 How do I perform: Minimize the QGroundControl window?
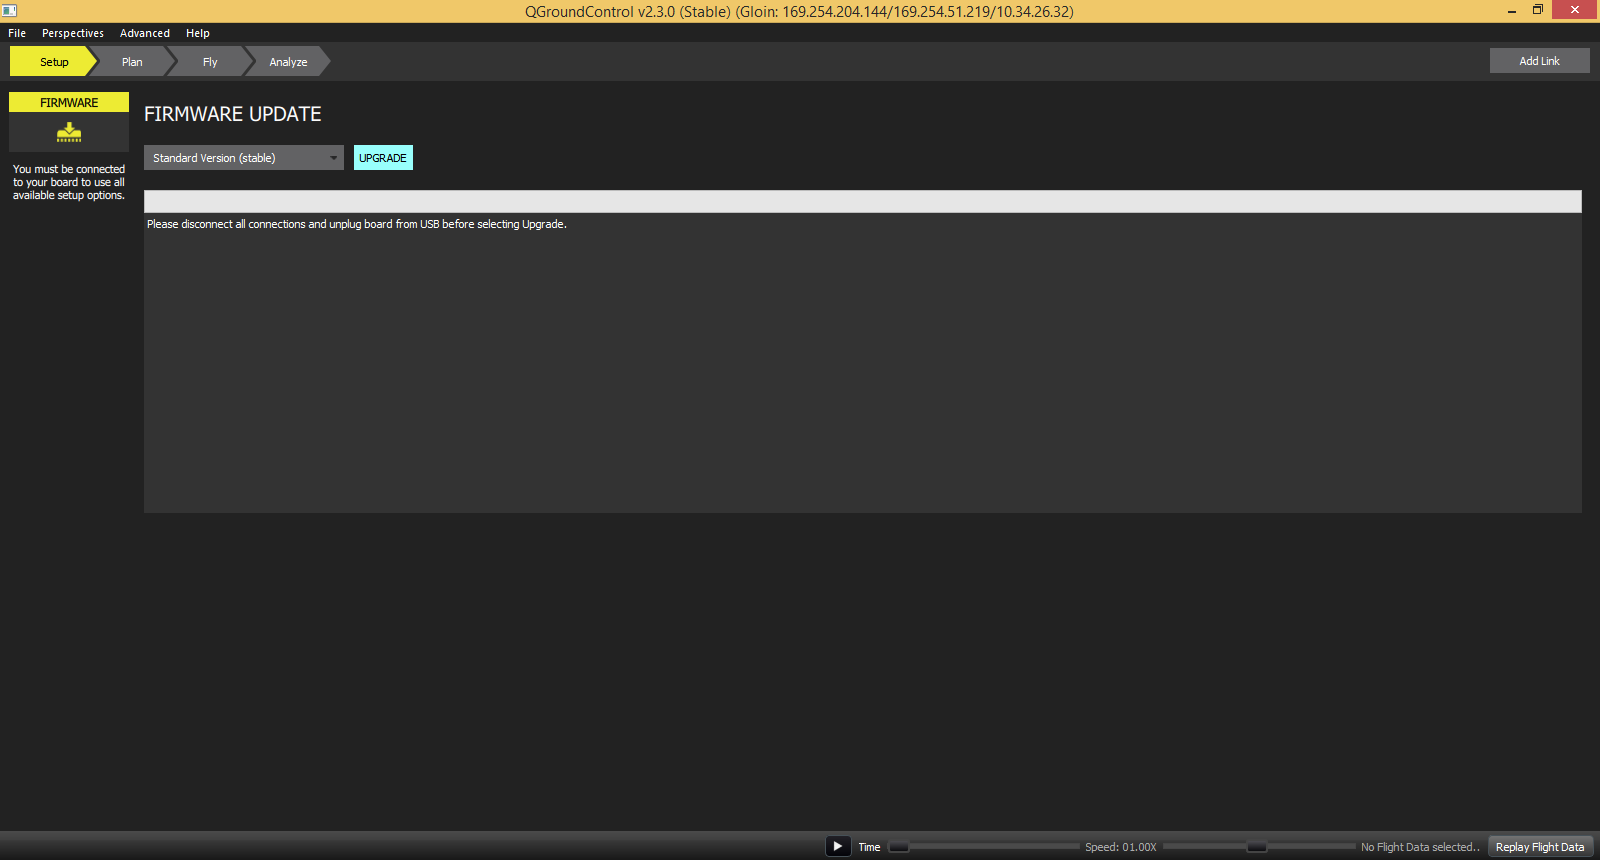1511,11
